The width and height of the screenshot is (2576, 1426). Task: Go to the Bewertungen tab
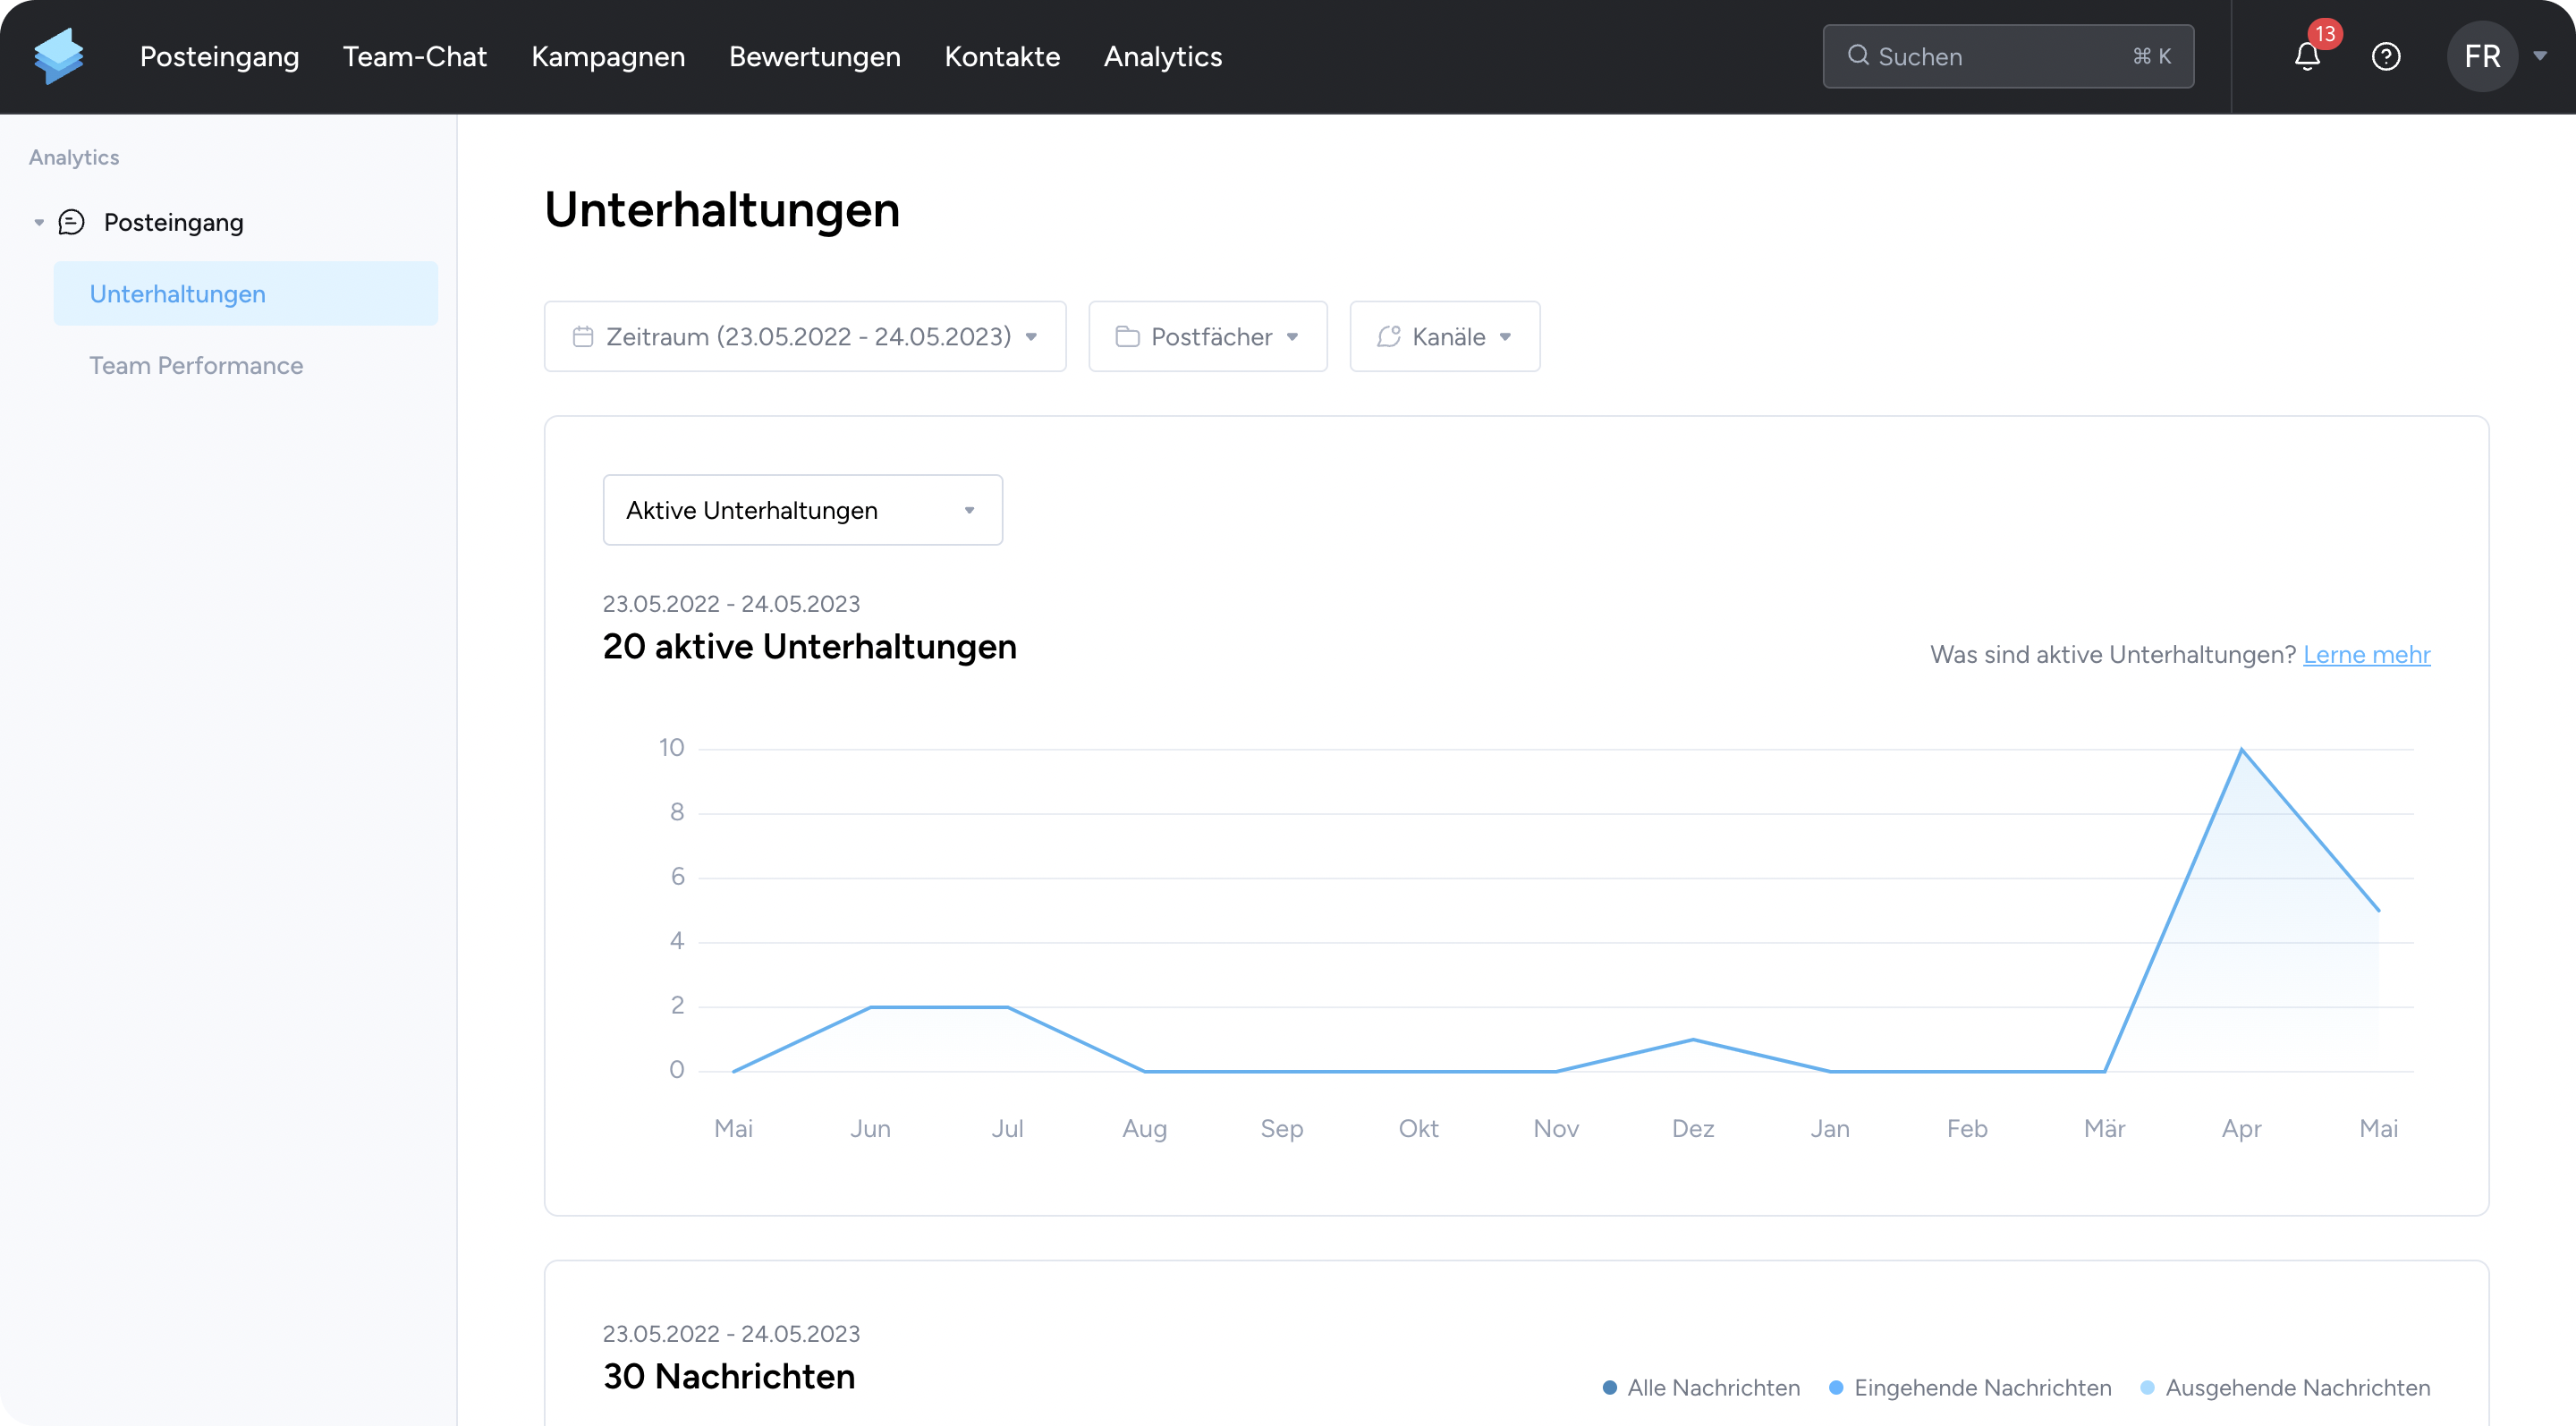[x=814, y=56]
